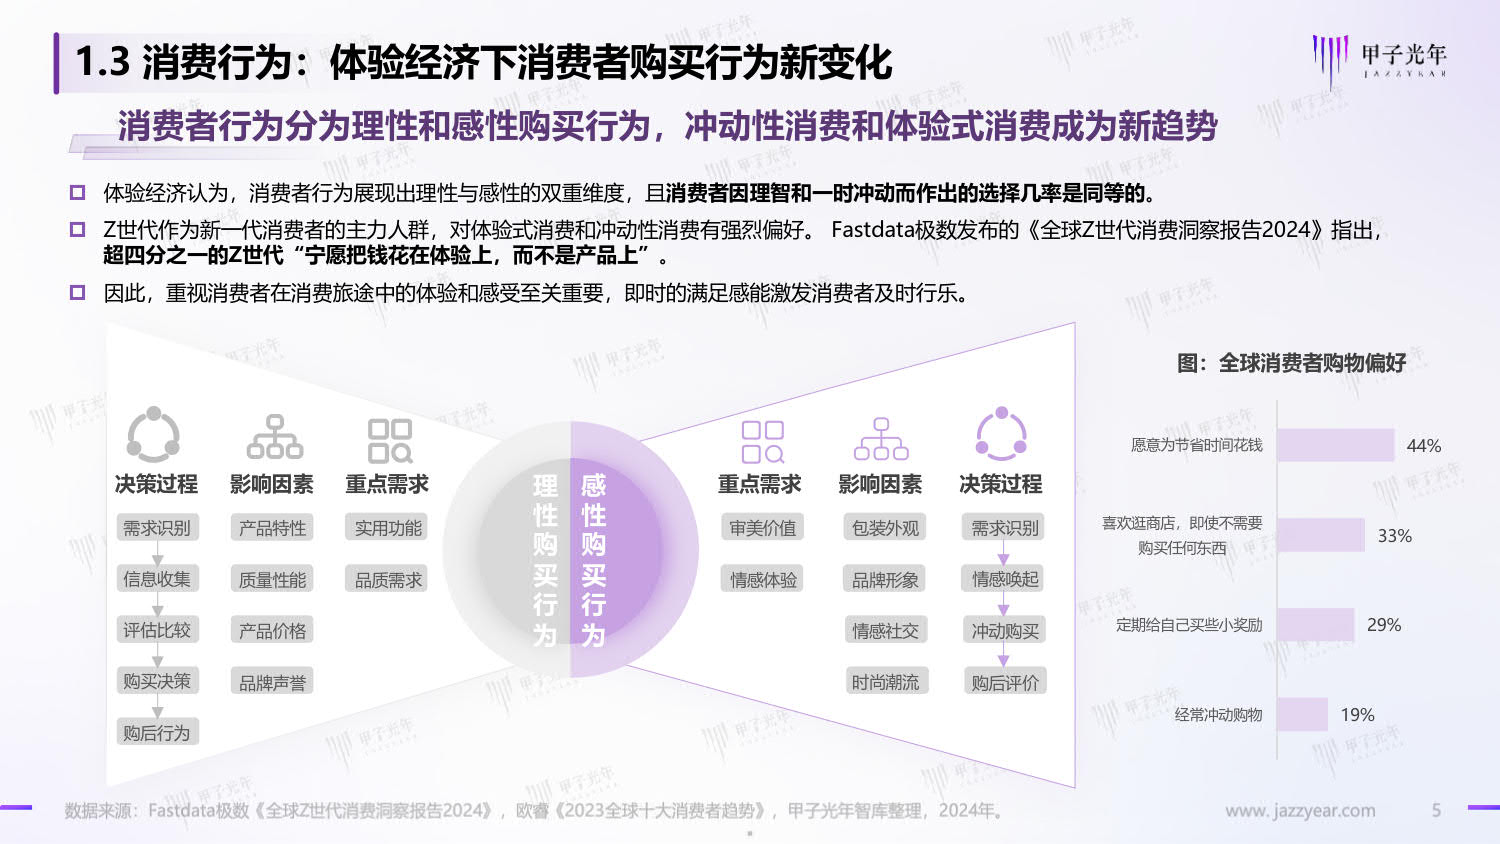Image resolution: width=1500 pixels, height=844 pixels.
Task: Open the www.jazzyear.com link in footer
Action: point(1300,810)
